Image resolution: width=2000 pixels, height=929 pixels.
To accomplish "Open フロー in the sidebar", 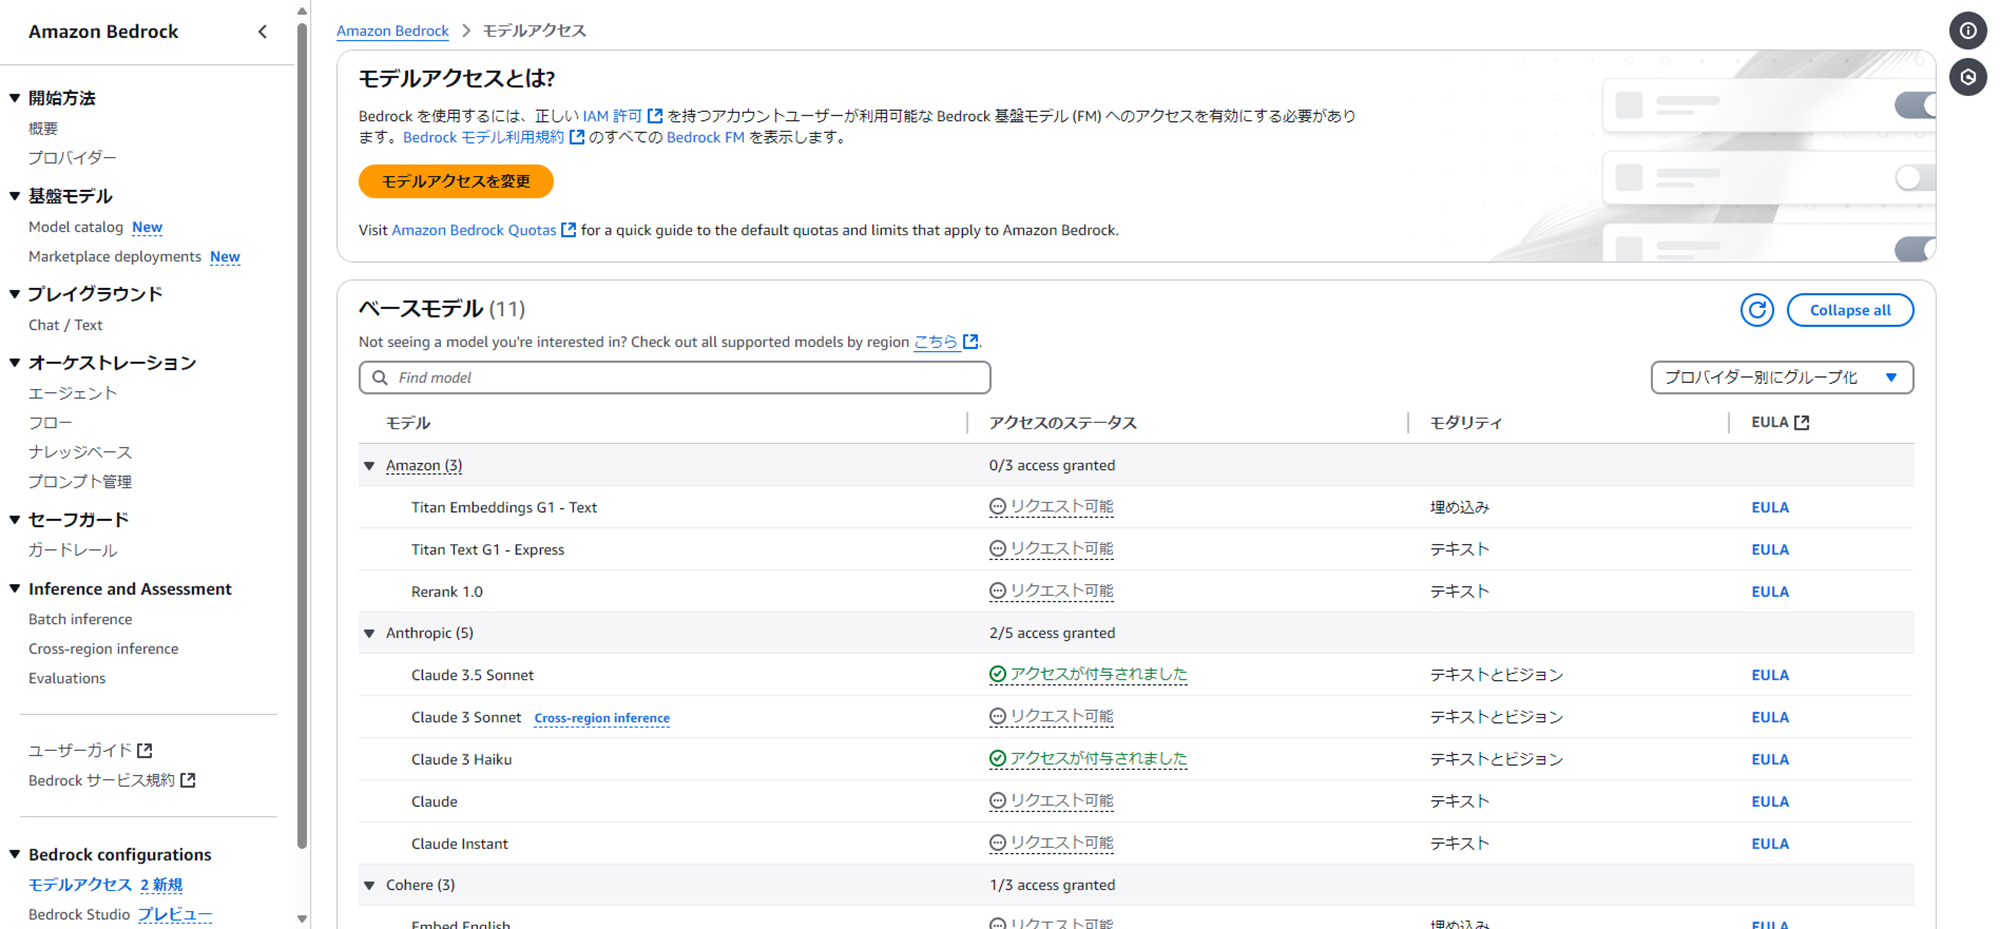I will 50,423.
